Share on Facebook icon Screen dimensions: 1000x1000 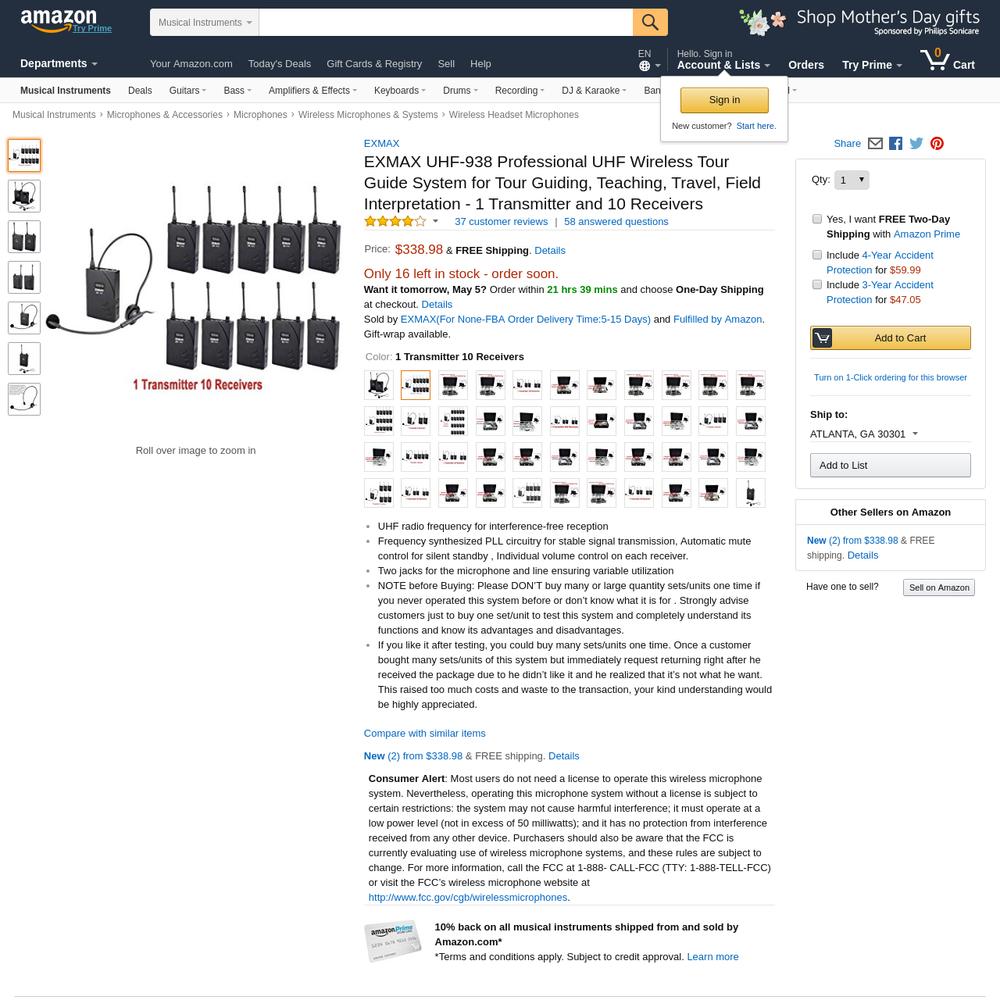[x=895, y=143]
